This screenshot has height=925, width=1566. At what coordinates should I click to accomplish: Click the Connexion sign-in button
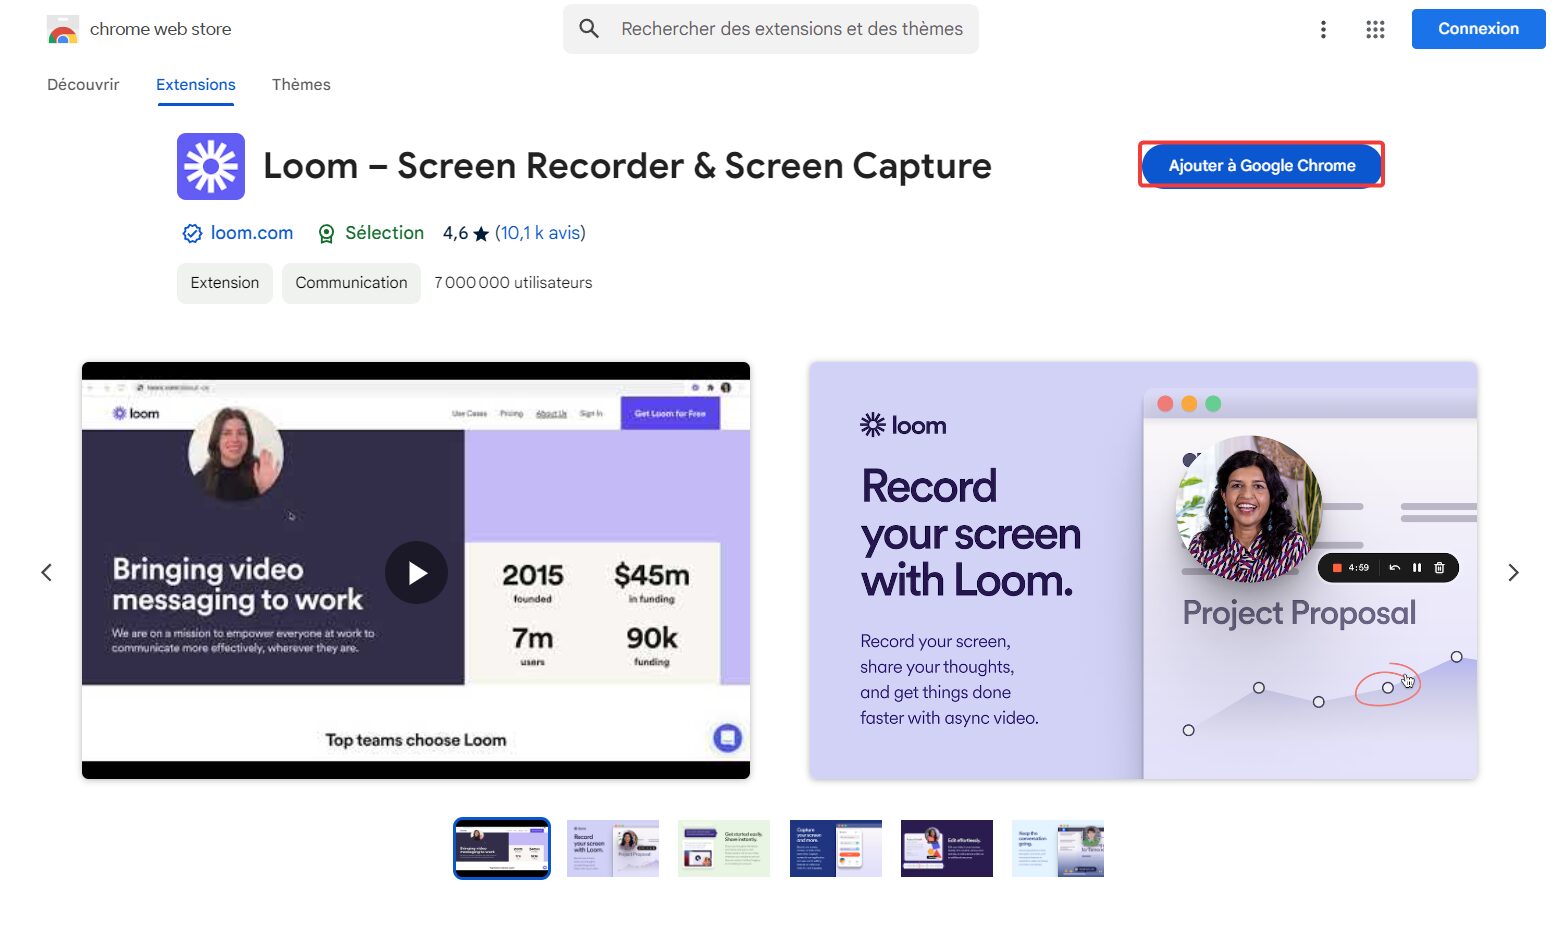pyautogui.click(x=1478, y=29)
